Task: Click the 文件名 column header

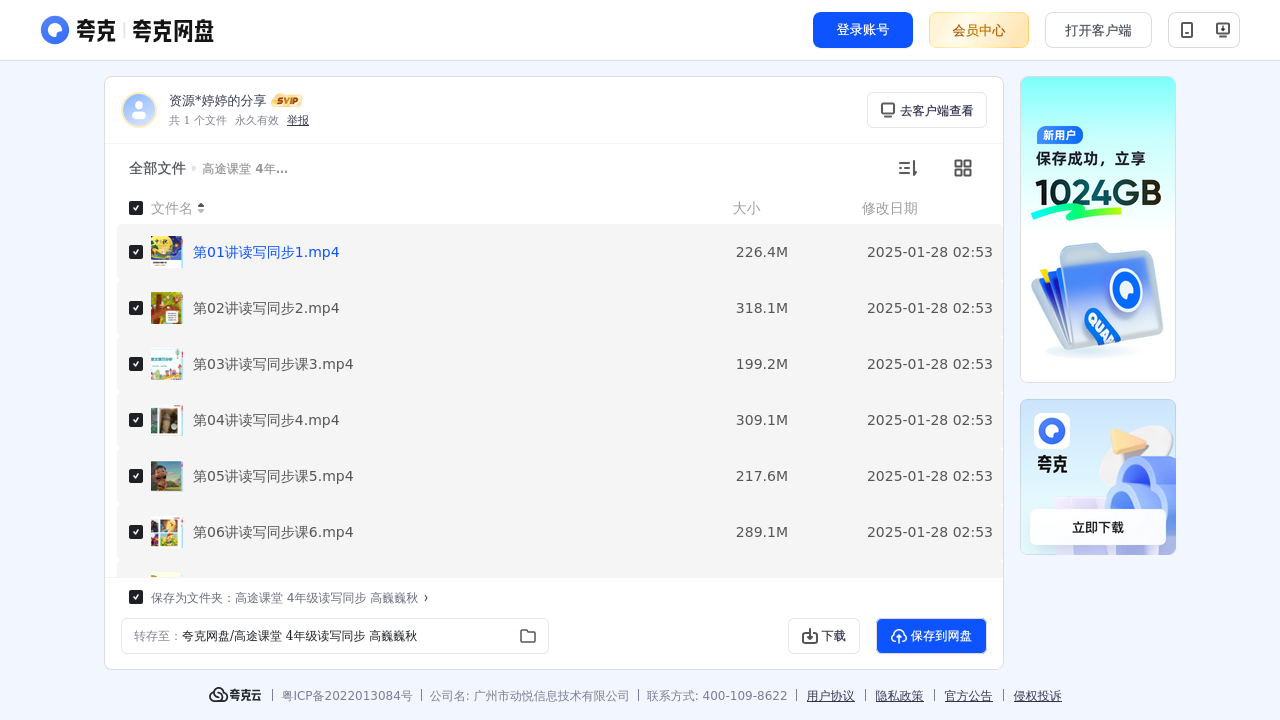Action: 172,208
